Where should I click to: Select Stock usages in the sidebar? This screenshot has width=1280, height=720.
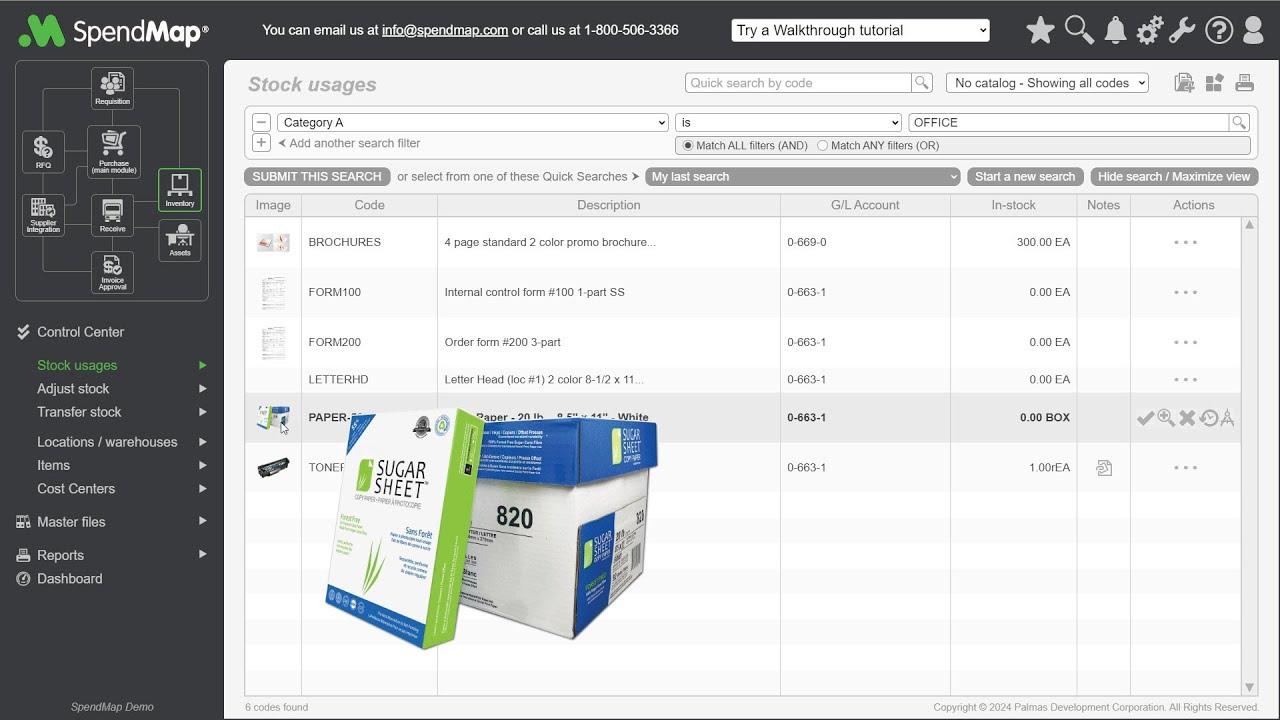[x=77, y=365]
